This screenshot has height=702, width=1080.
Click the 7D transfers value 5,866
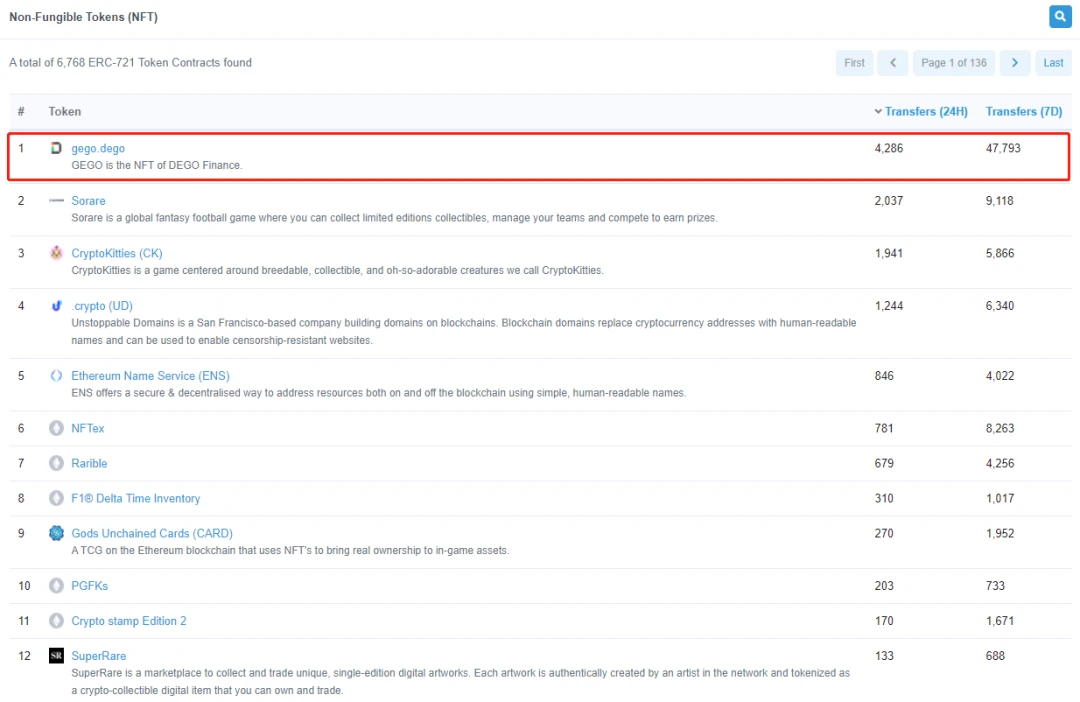[x=999, y=253]
